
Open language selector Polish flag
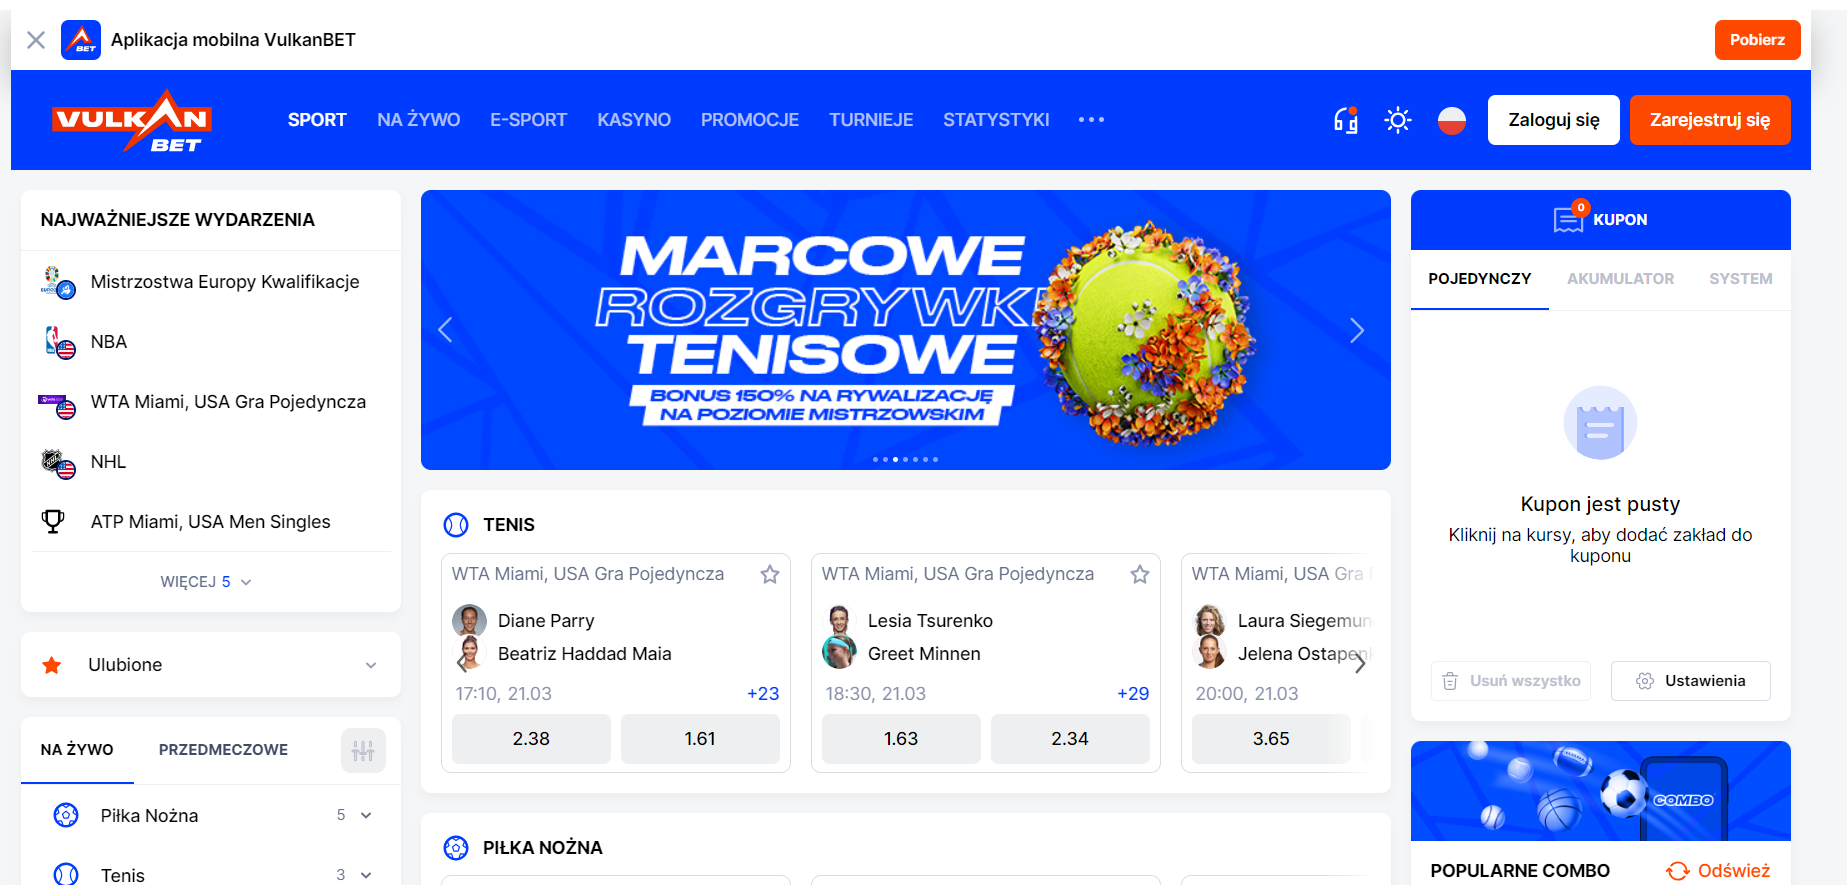[x=1452, y=120]
